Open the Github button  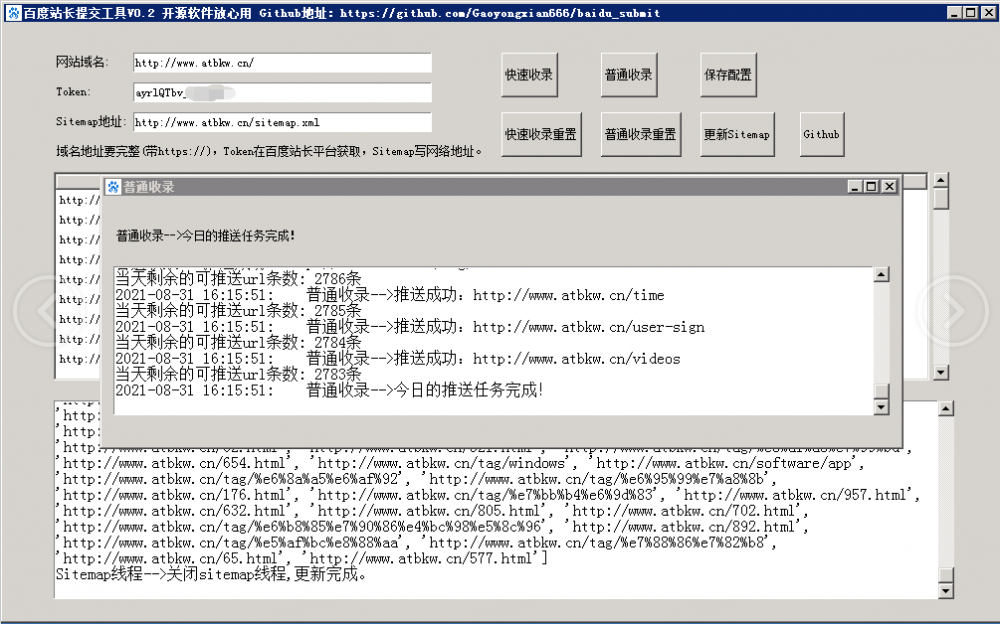(x=822, y=135)
